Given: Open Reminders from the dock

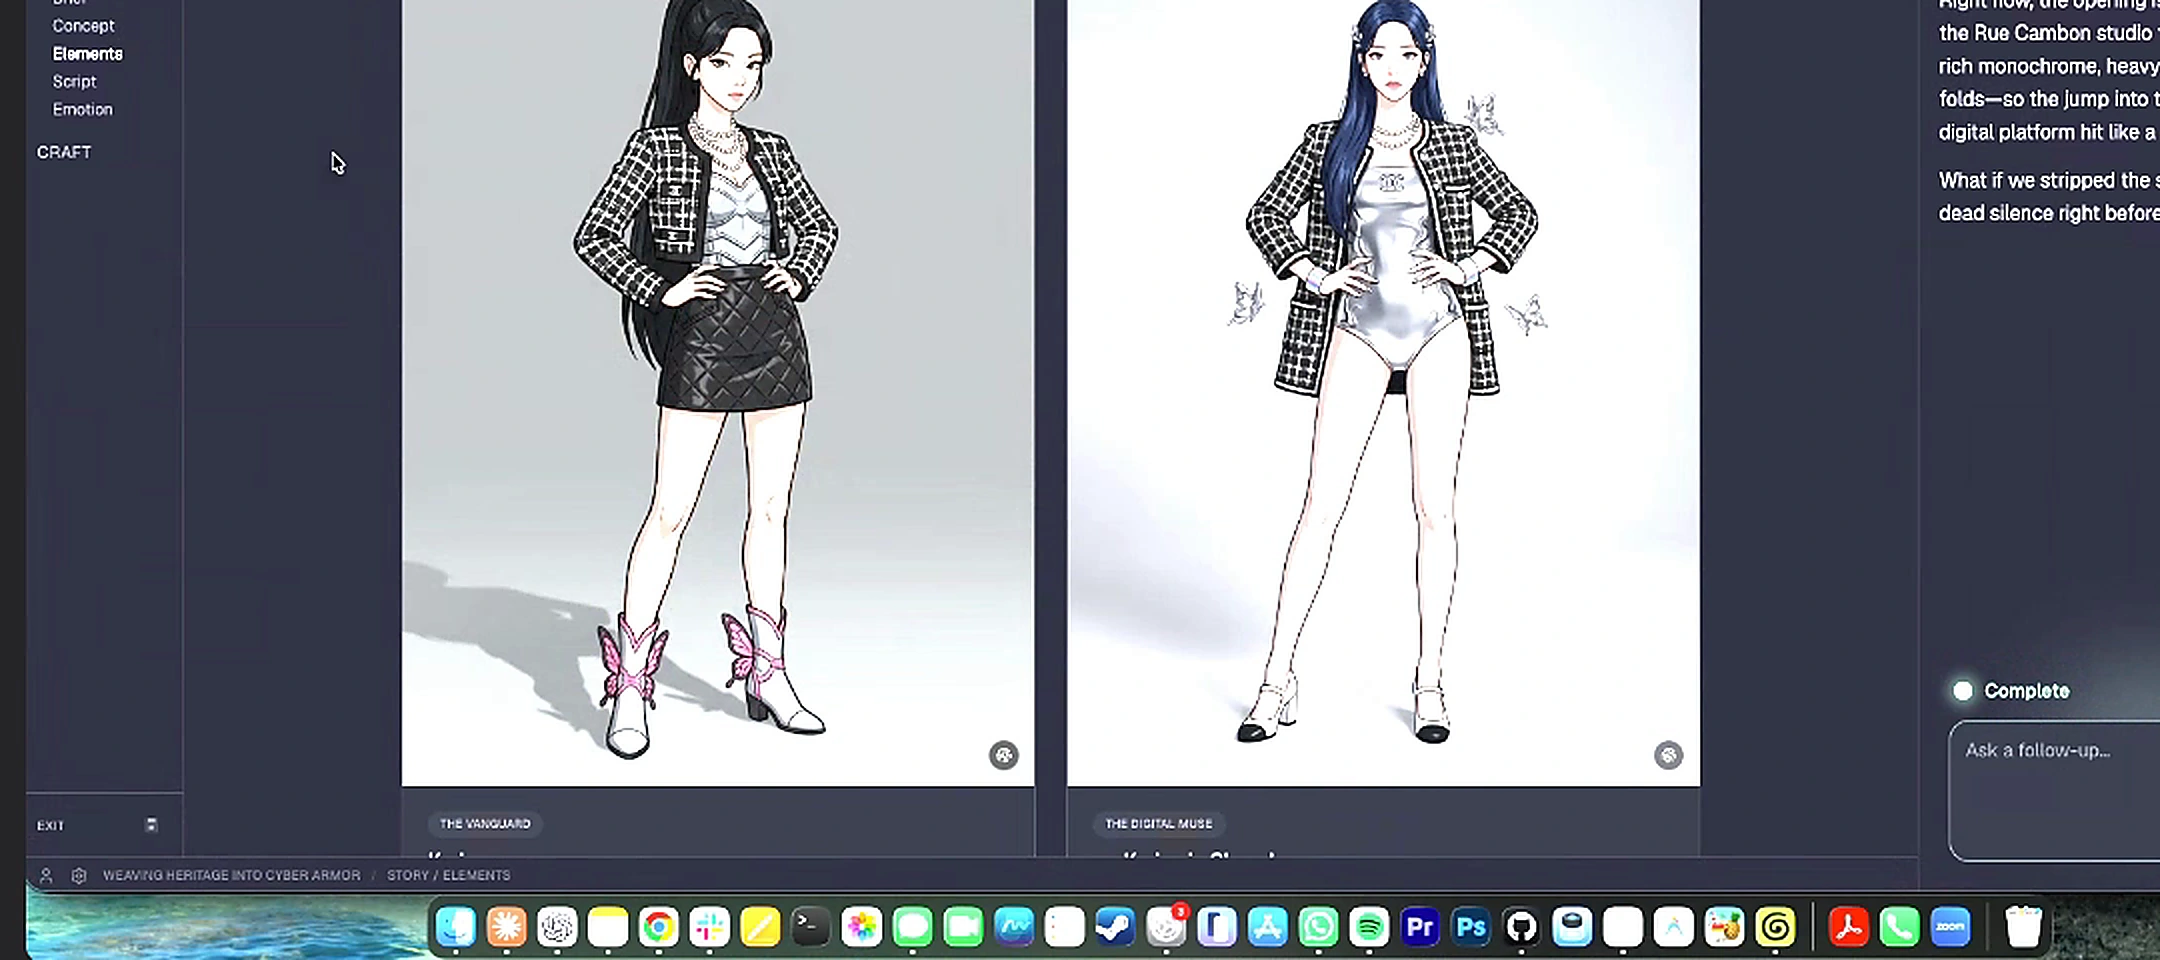Looking at the screenshot, I should point(1064,927).
